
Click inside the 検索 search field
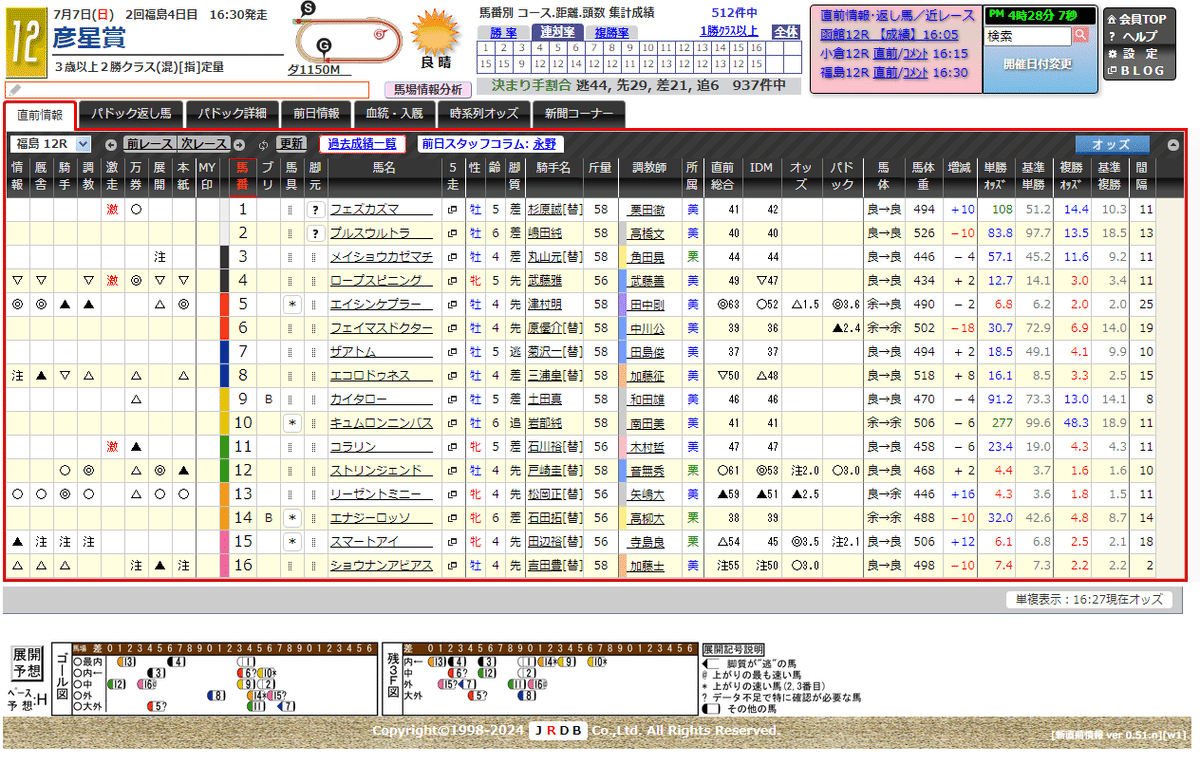pyautogui.click(x=1027, y=33)
